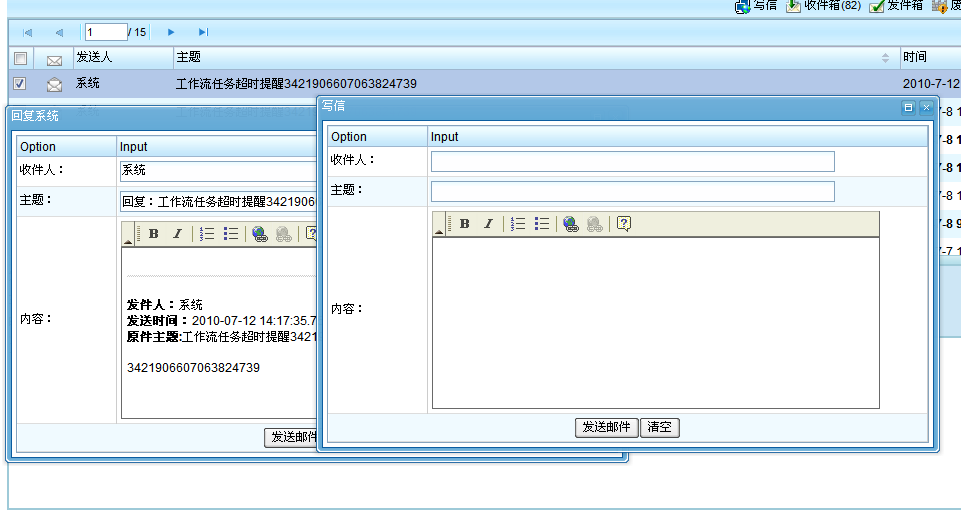Viewport: 961px width, 511px height.
Task: Click the grayed-out unlink icon in reply window editor
Action: (283, 234)
